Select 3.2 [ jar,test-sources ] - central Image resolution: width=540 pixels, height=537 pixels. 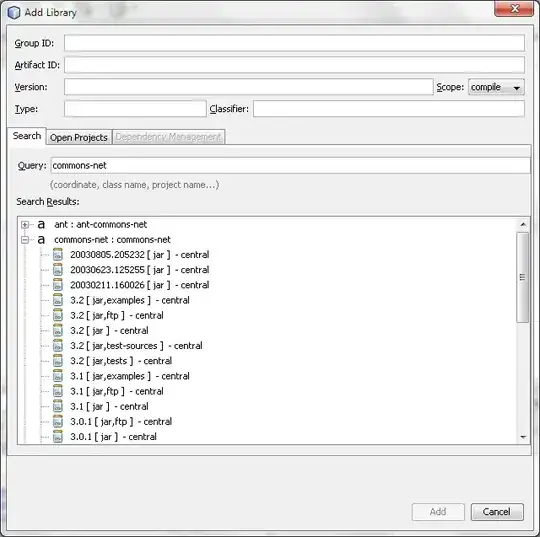136,345
